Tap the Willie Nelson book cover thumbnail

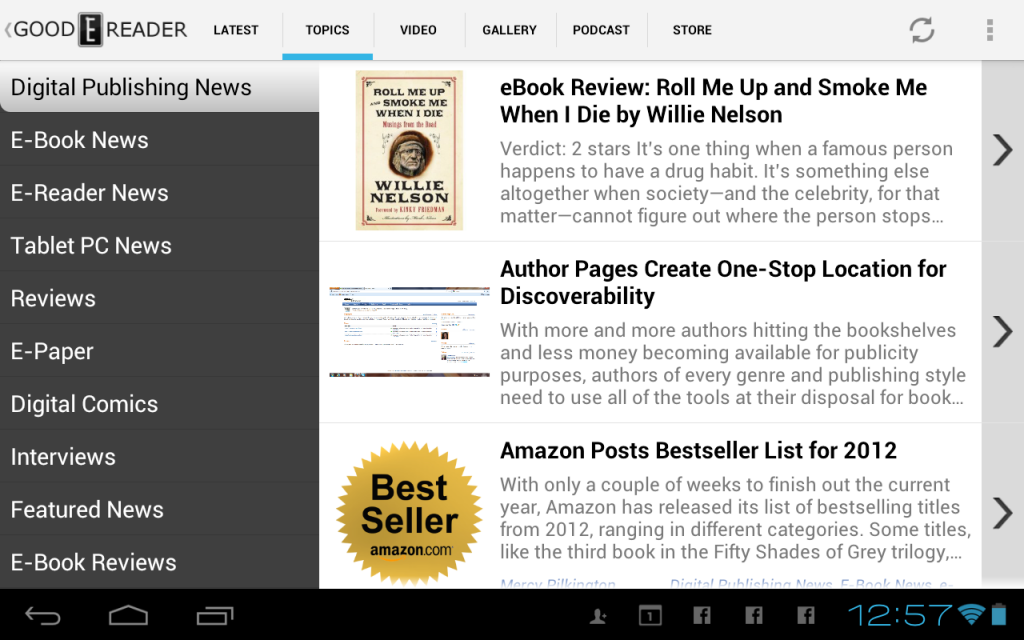pyautogui.click(x=409, y=150)
